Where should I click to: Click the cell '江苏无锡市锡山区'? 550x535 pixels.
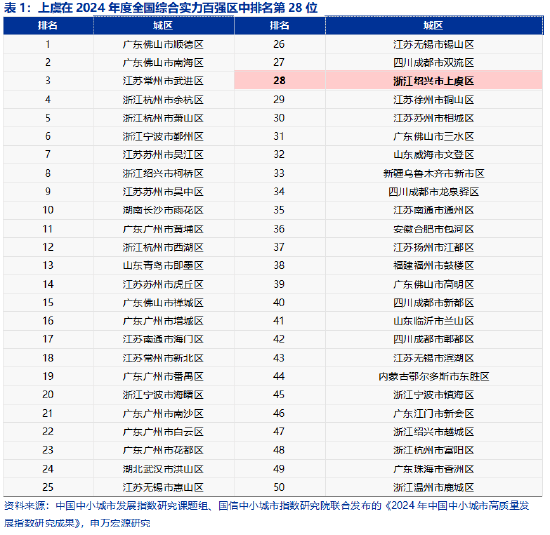click(434, 45)
